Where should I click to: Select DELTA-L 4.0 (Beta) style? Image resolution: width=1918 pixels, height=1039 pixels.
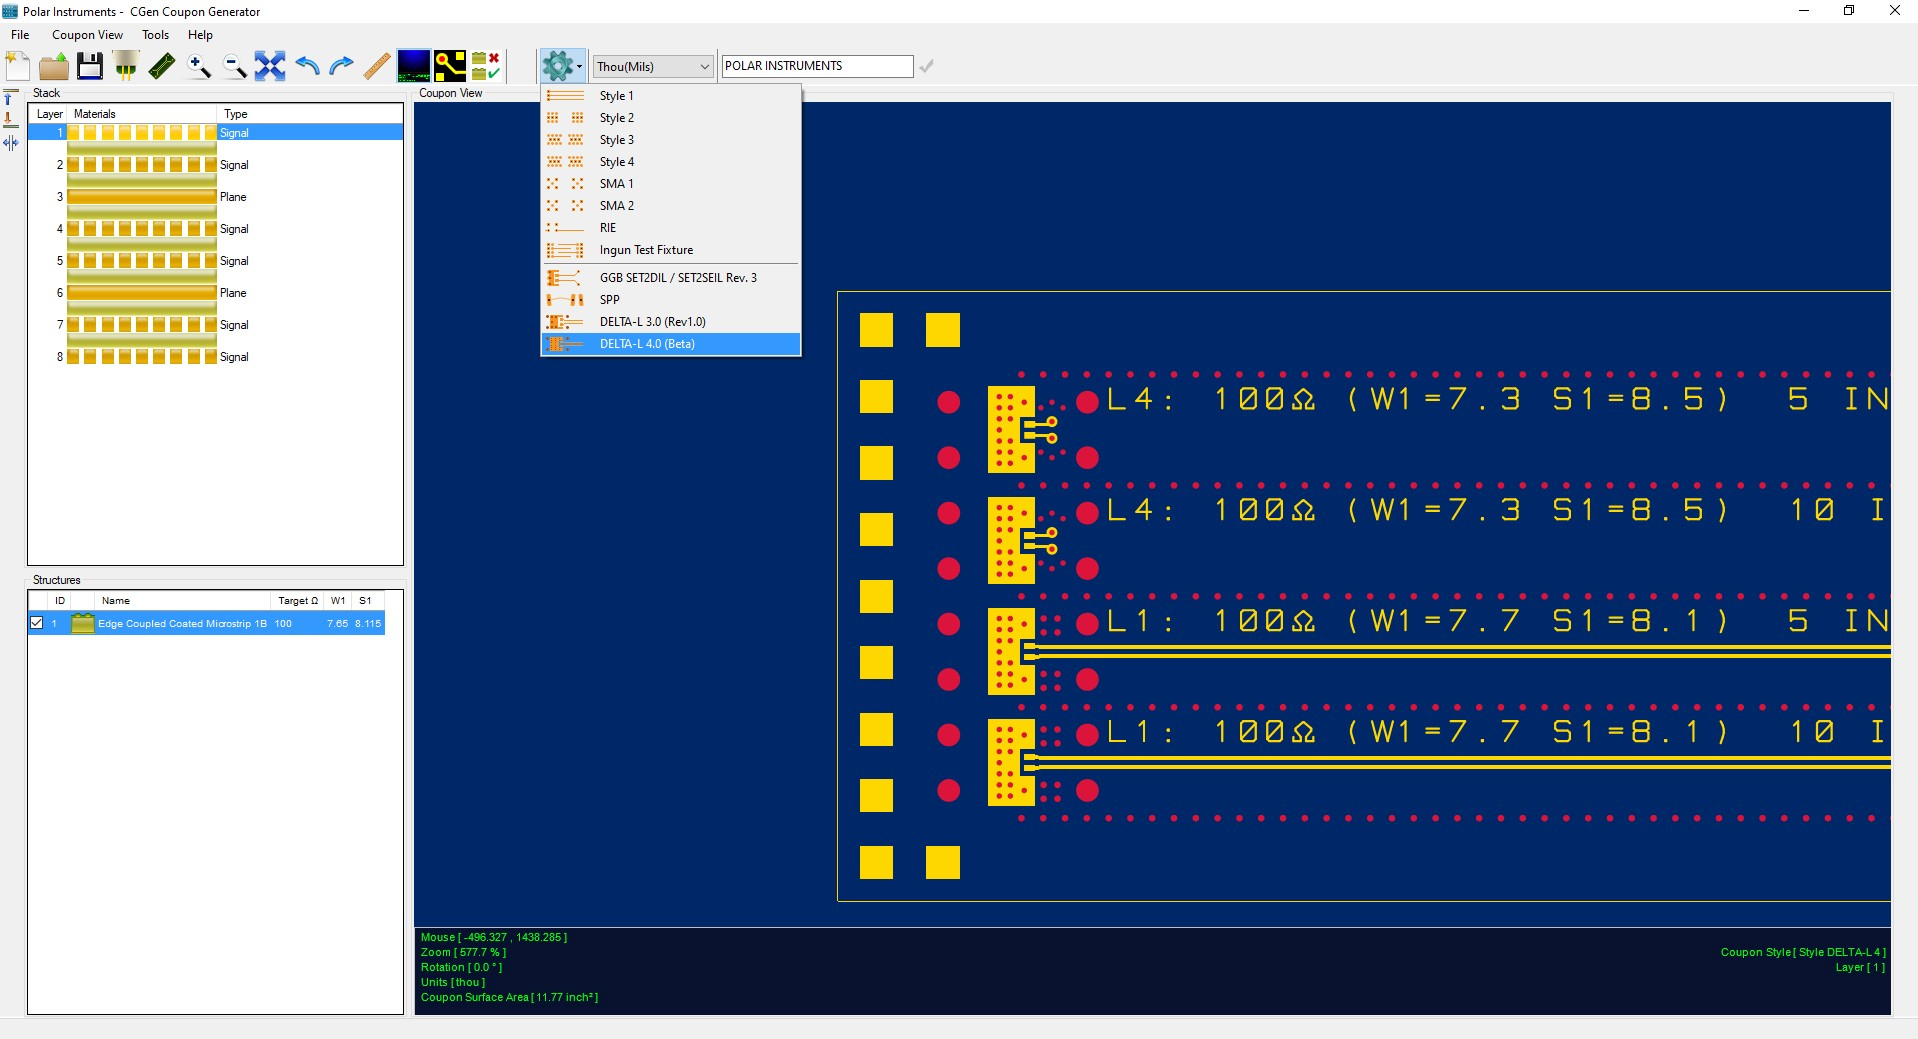(671, 344)
